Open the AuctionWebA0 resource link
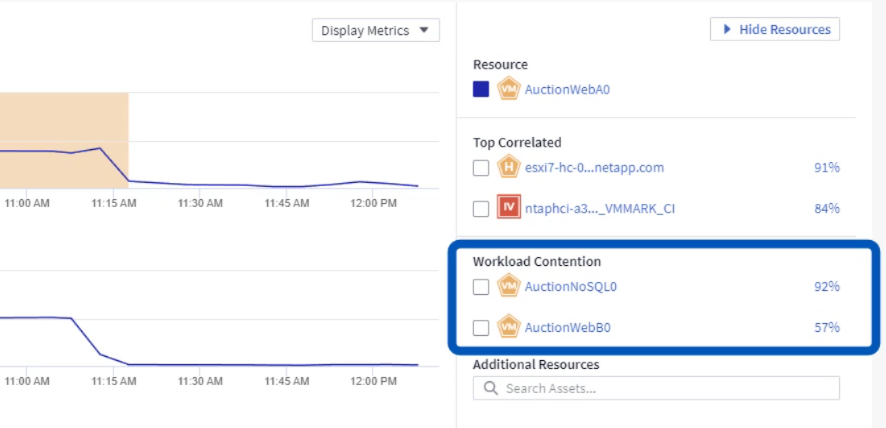The image size is (886, 428). point(567,89)
